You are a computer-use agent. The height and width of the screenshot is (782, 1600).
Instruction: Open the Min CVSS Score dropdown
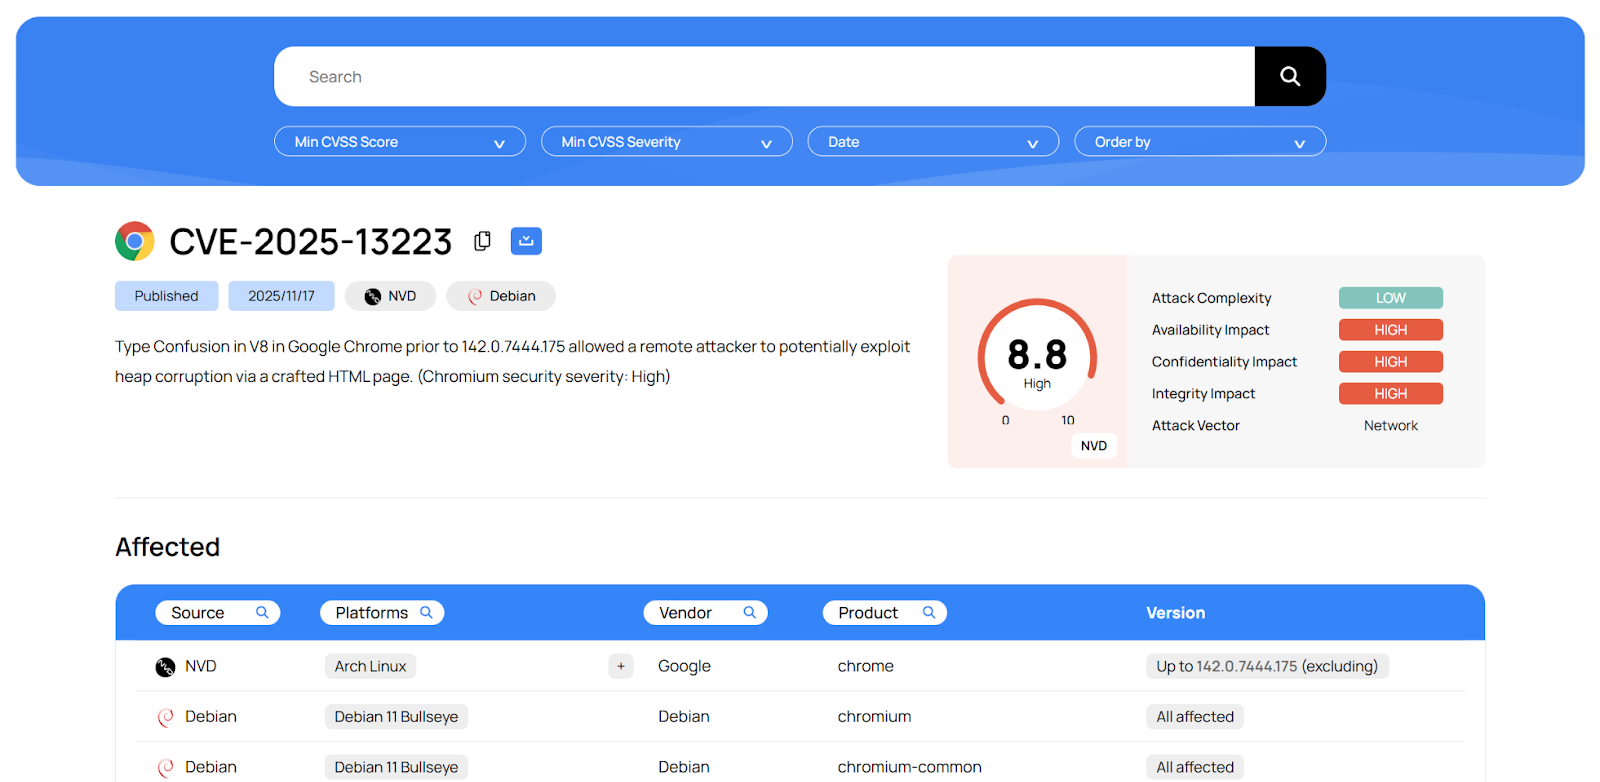pos(400,142)
